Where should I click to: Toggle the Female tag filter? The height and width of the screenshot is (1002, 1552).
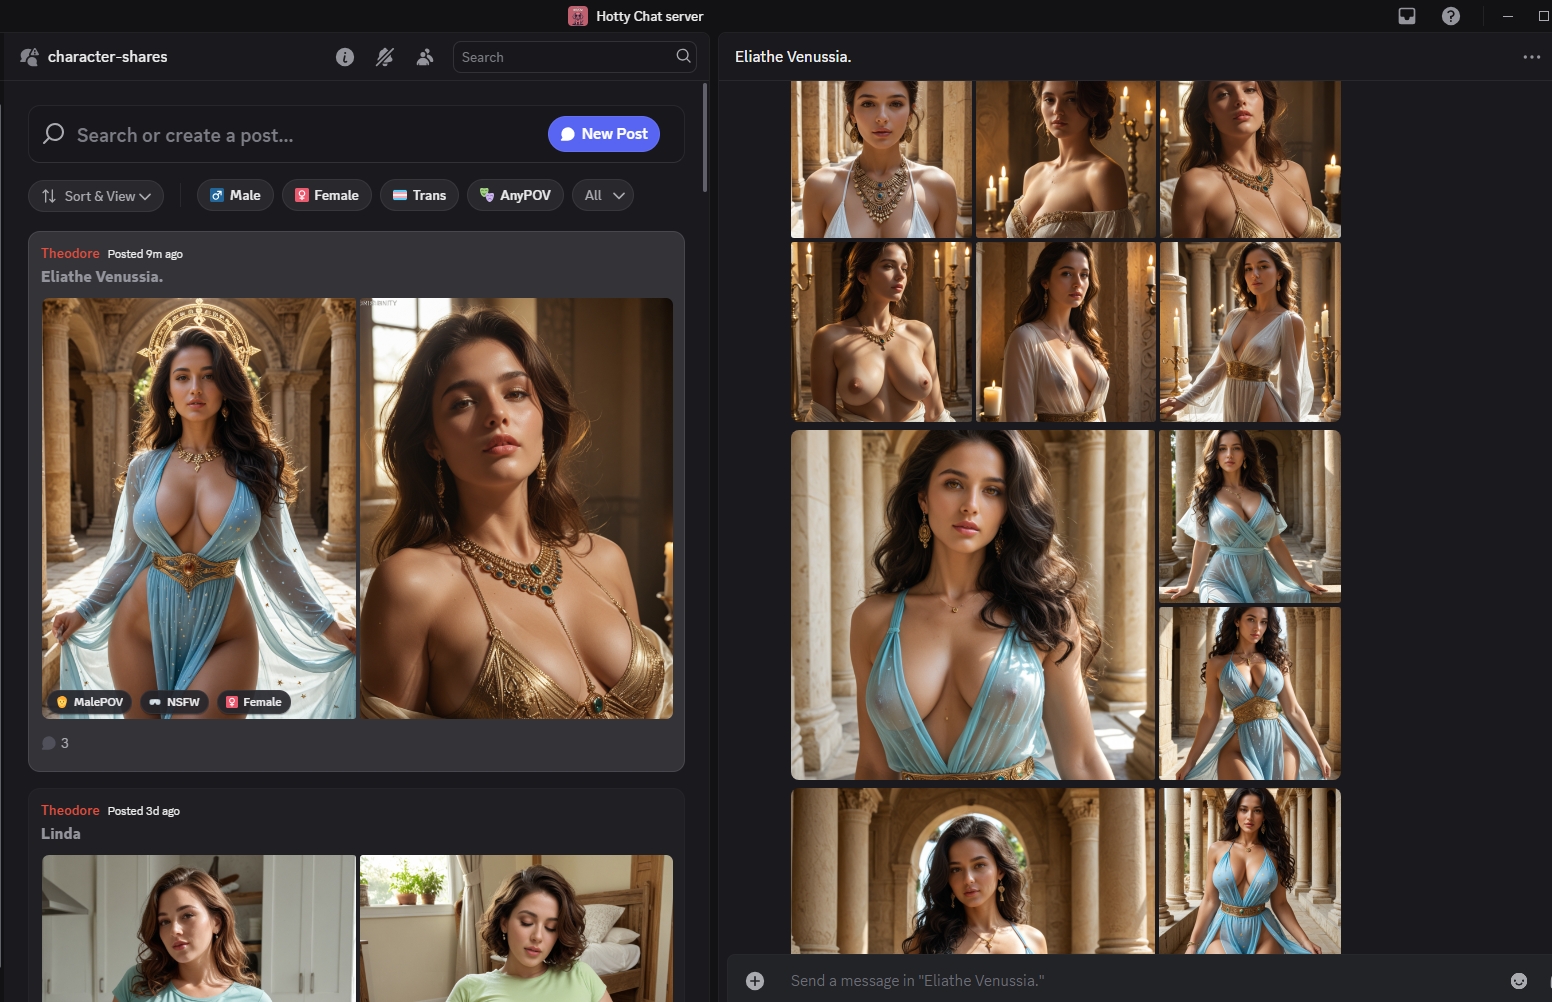(x=327, y=195)
